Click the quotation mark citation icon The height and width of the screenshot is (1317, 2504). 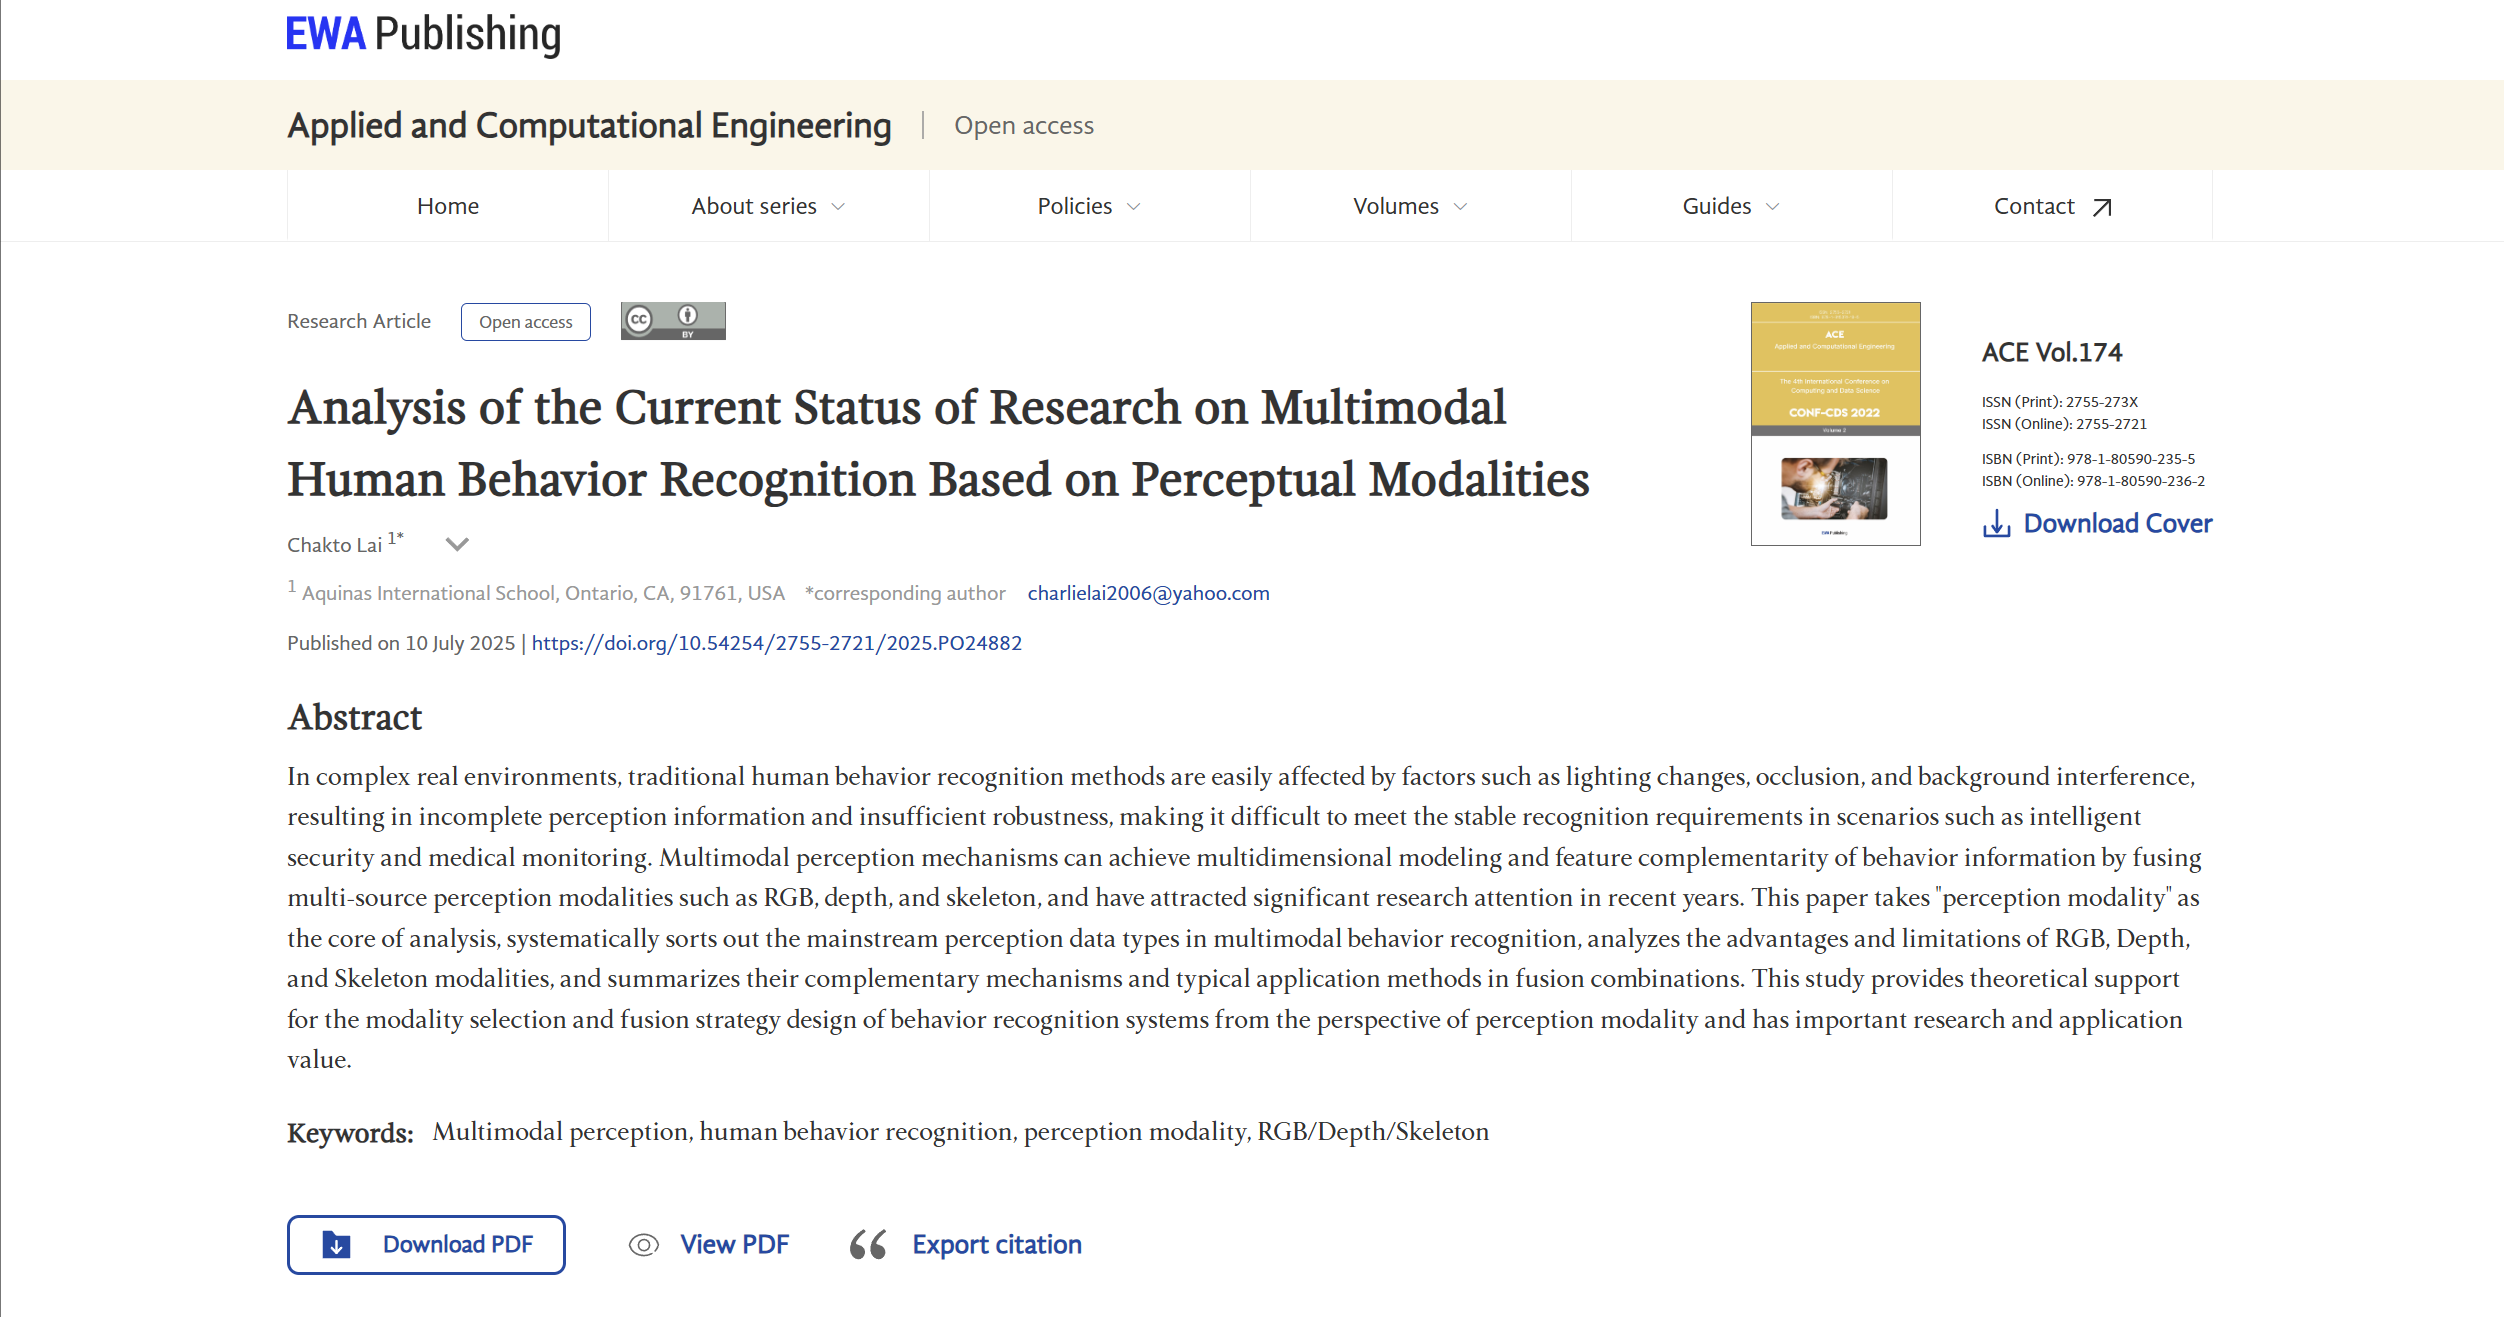pos(867,1245)
